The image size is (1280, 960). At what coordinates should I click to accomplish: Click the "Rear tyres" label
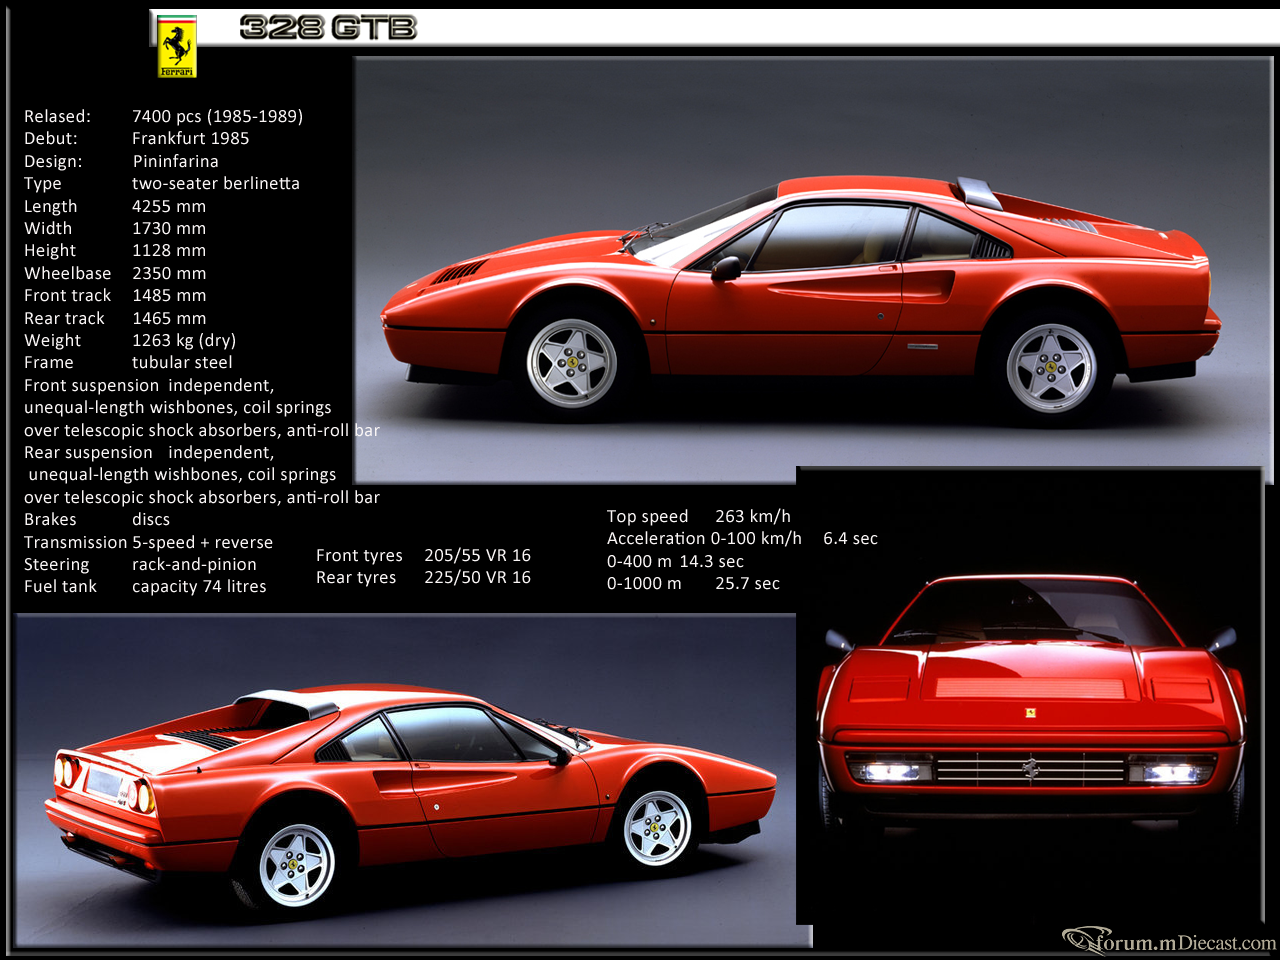356,577
